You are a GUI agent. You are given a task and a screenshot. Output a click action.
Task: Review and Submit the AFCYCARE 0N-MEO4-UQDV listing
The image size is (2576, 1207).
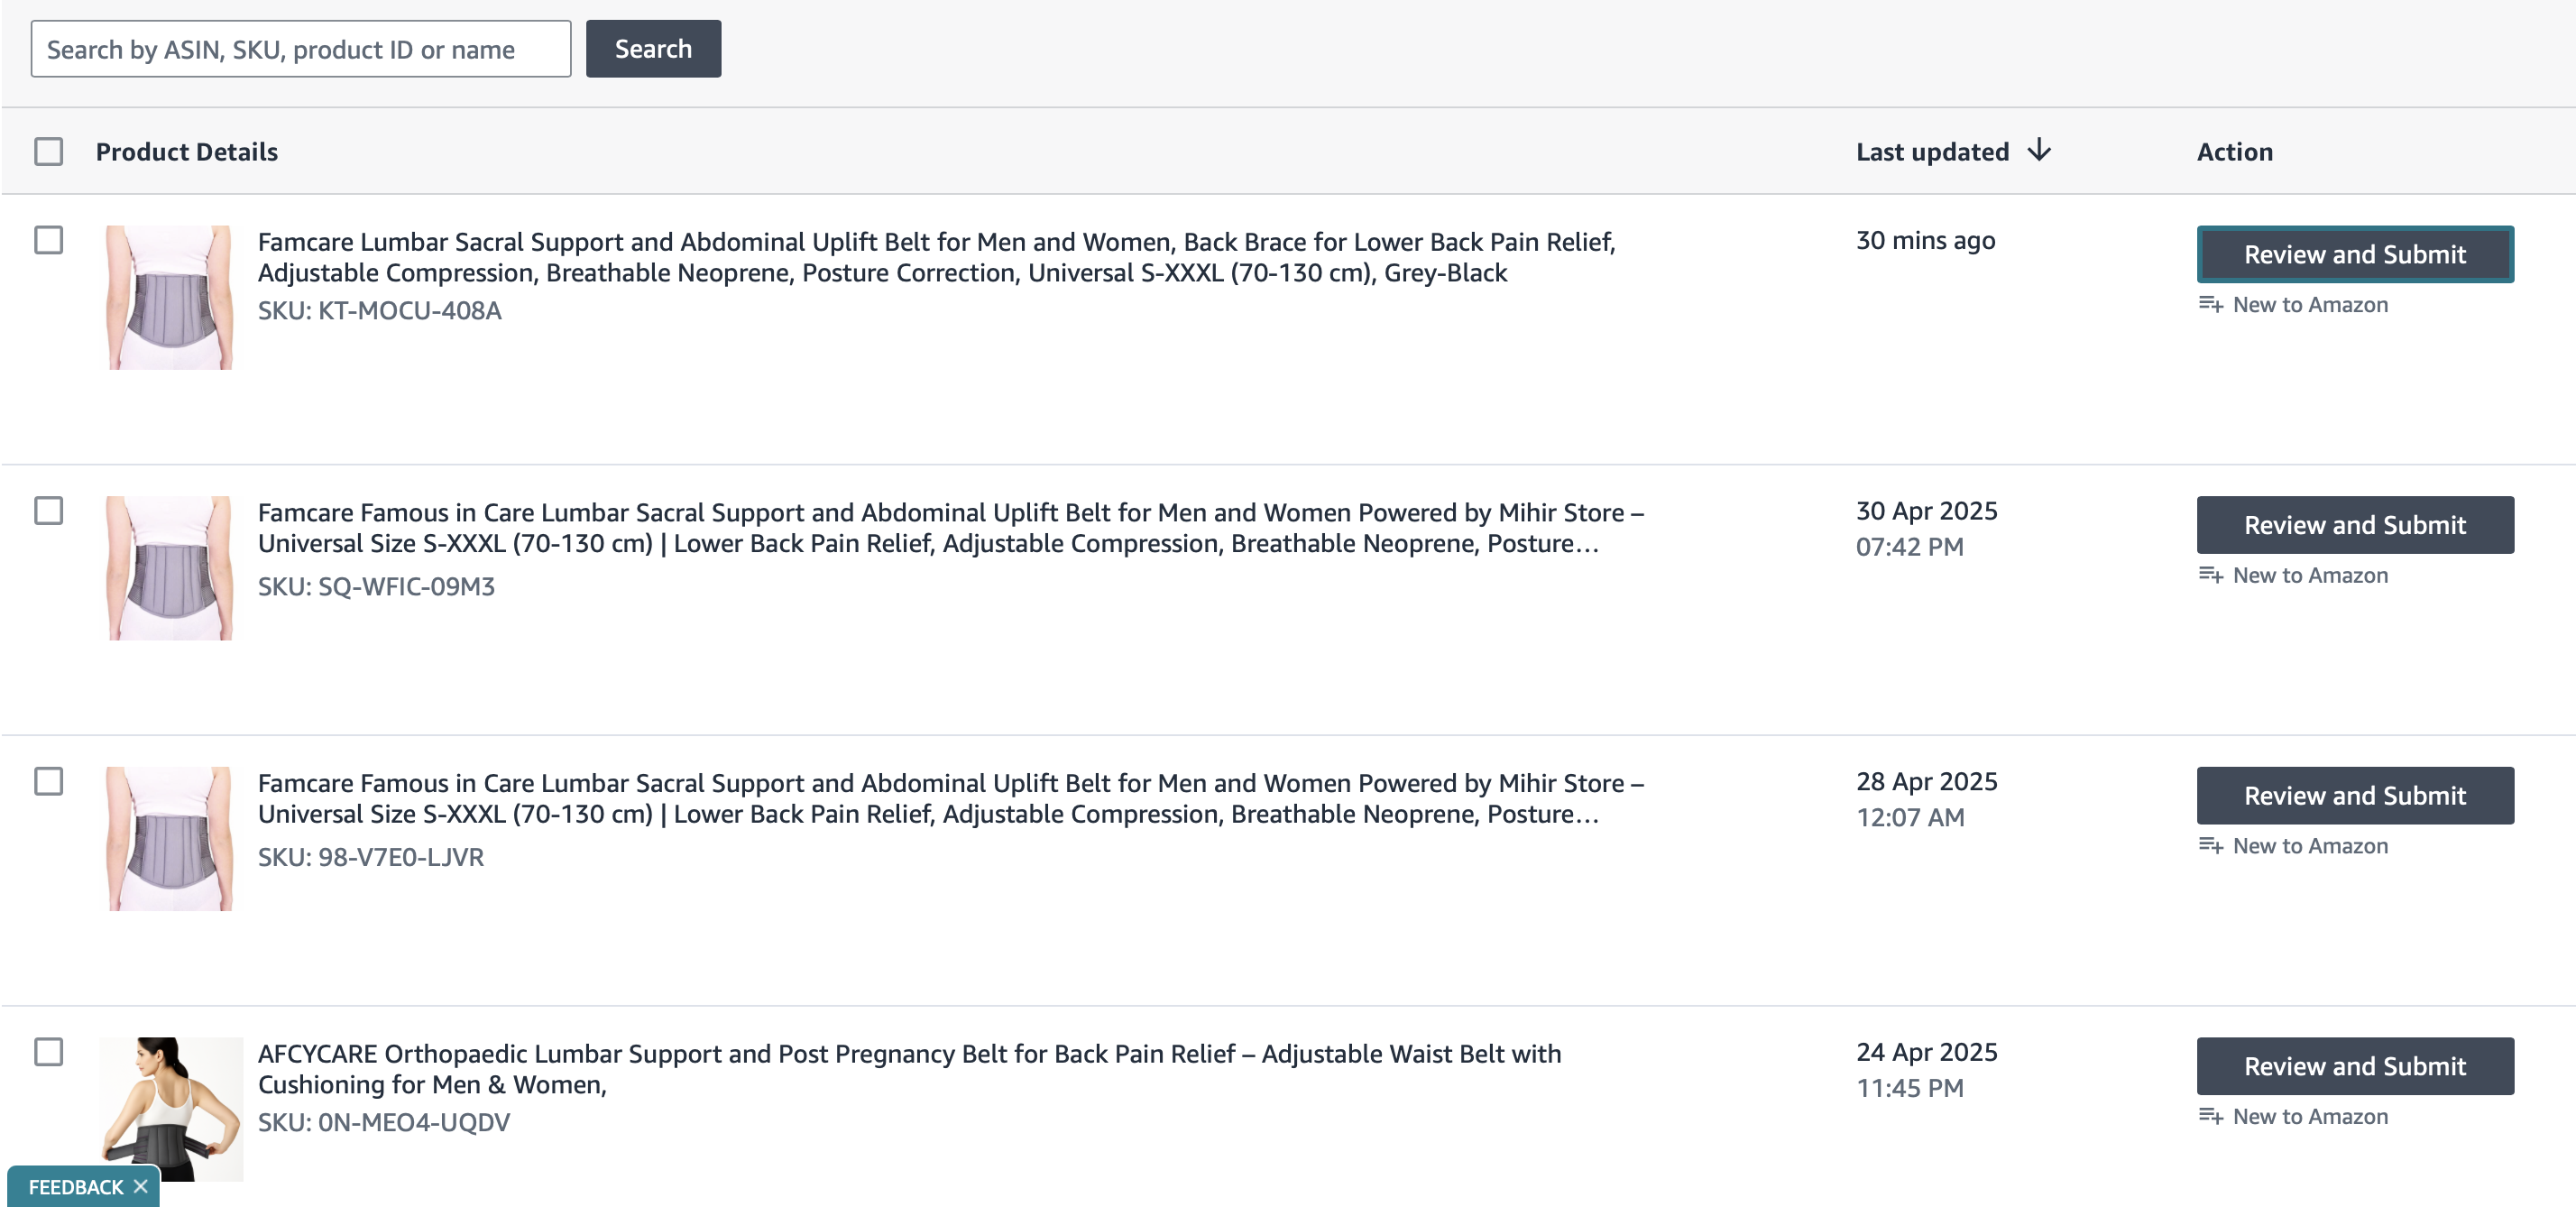click(2355, 1066)
